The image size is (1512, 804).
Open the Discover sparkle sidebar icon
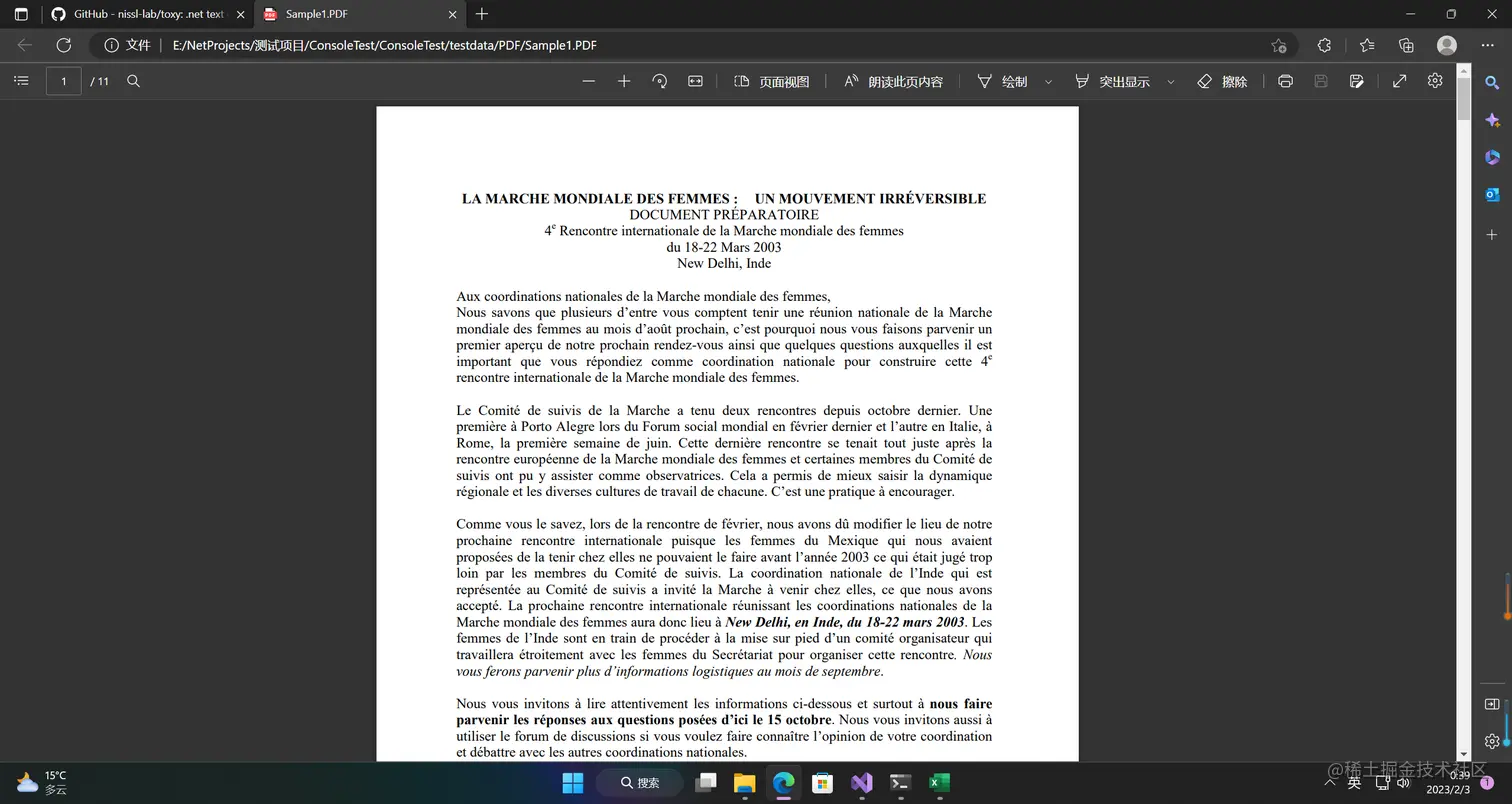[1492, 120]
